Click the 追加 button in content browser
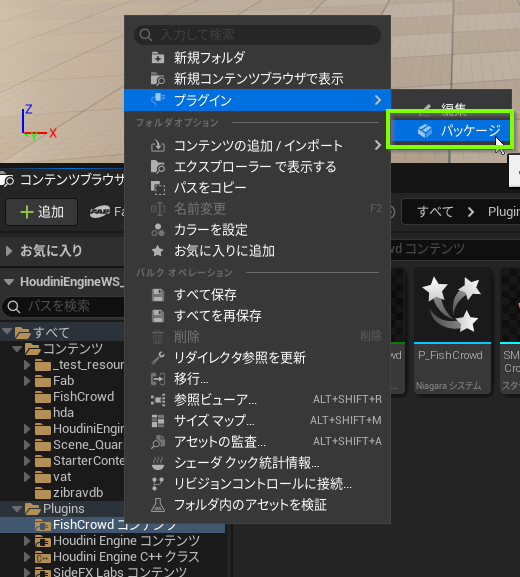Screen dimensions: 520x577 coord(42,212)
